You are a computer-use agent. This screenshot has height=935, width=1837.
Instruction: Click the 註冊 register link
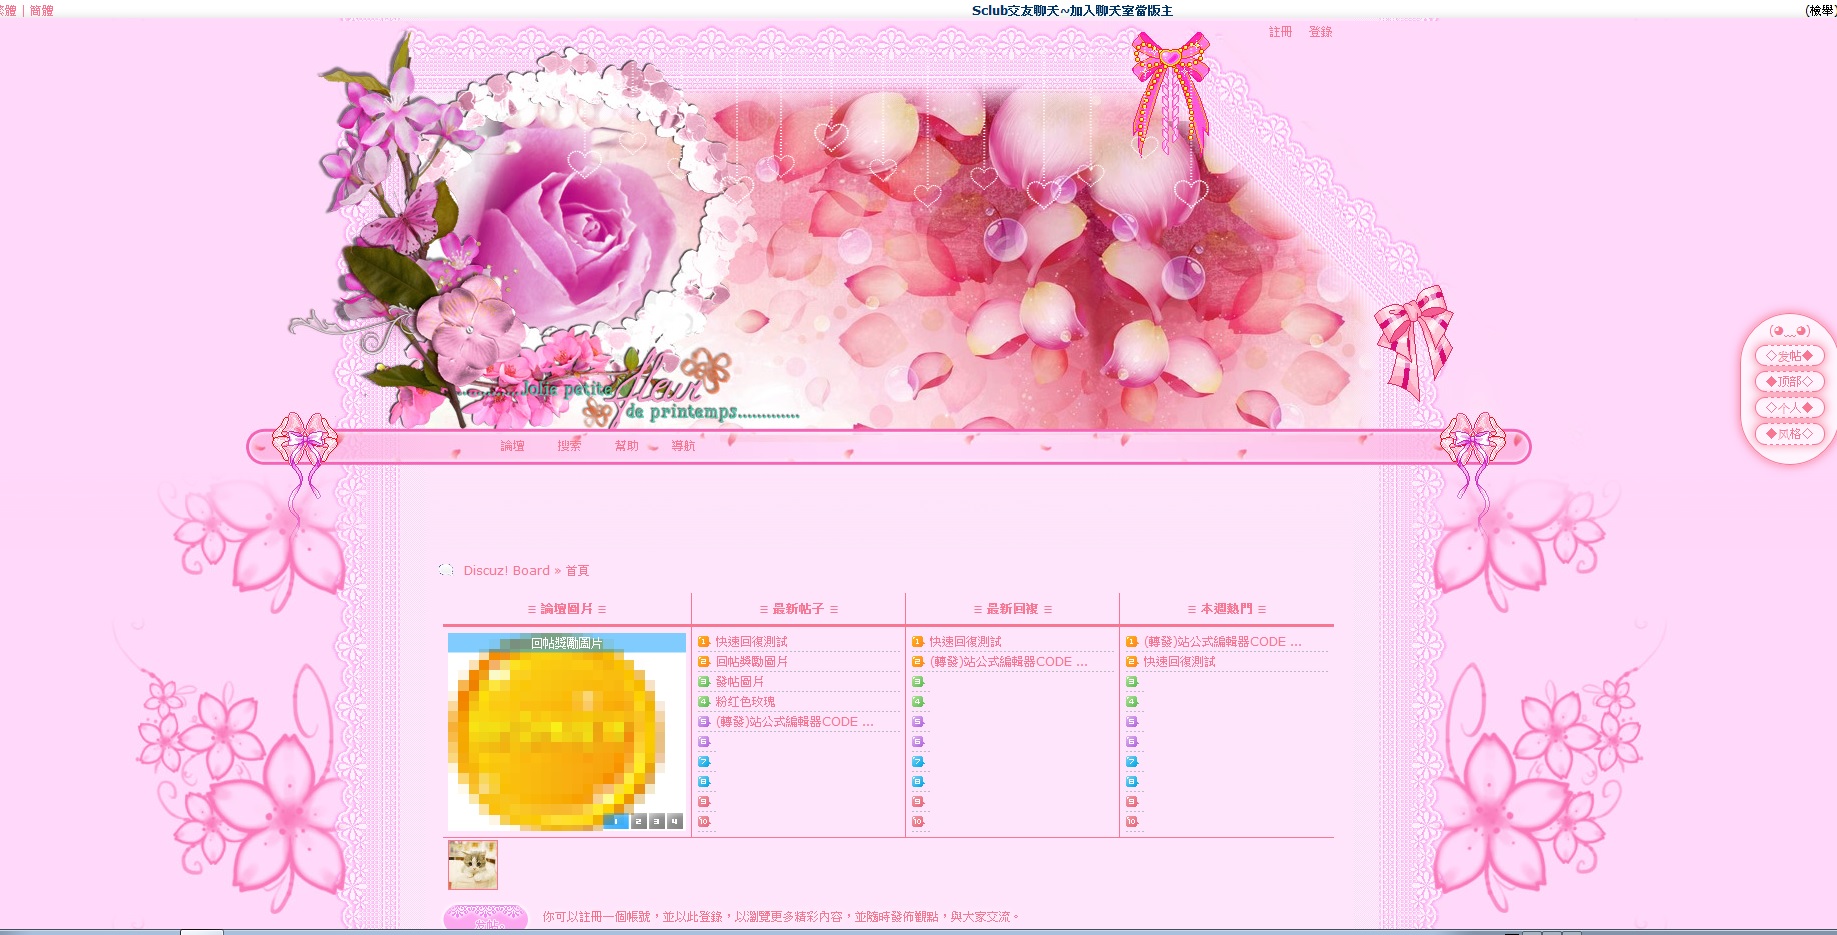pyautogui.click(x=1280, y=32)
